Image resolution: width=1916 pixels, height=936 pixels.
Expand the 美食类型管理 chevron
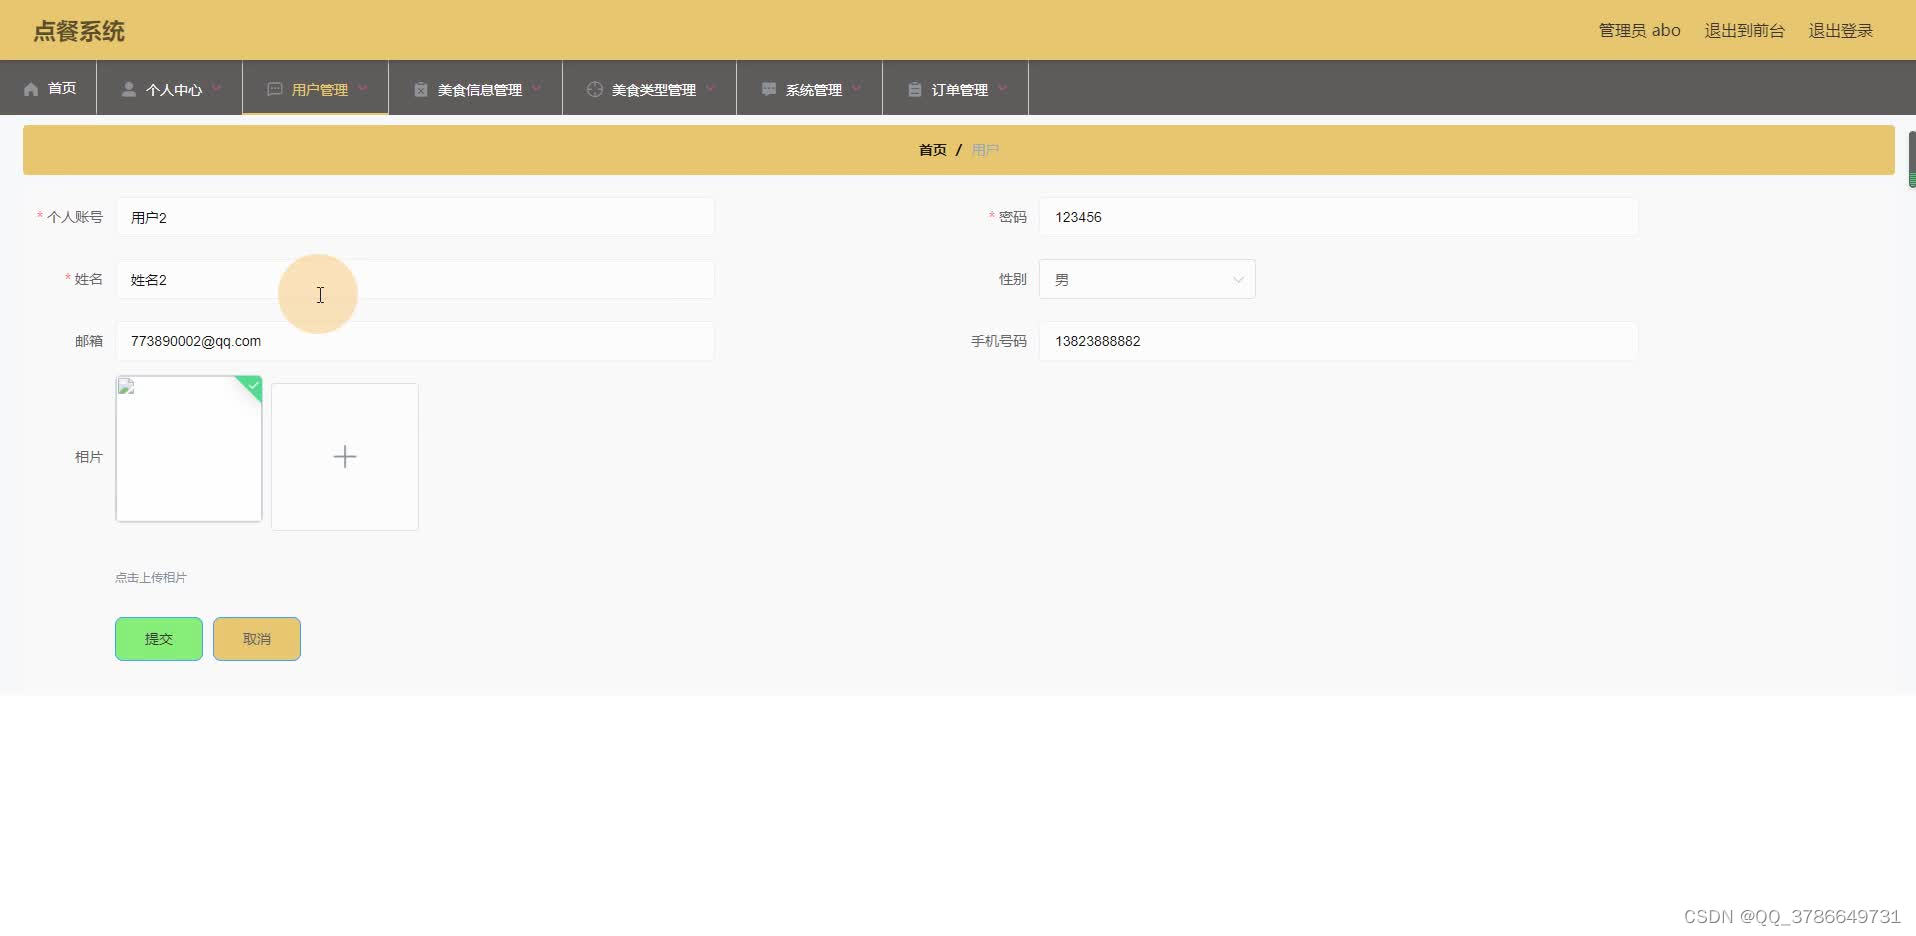pyautogui.click(x=710, y=88)
